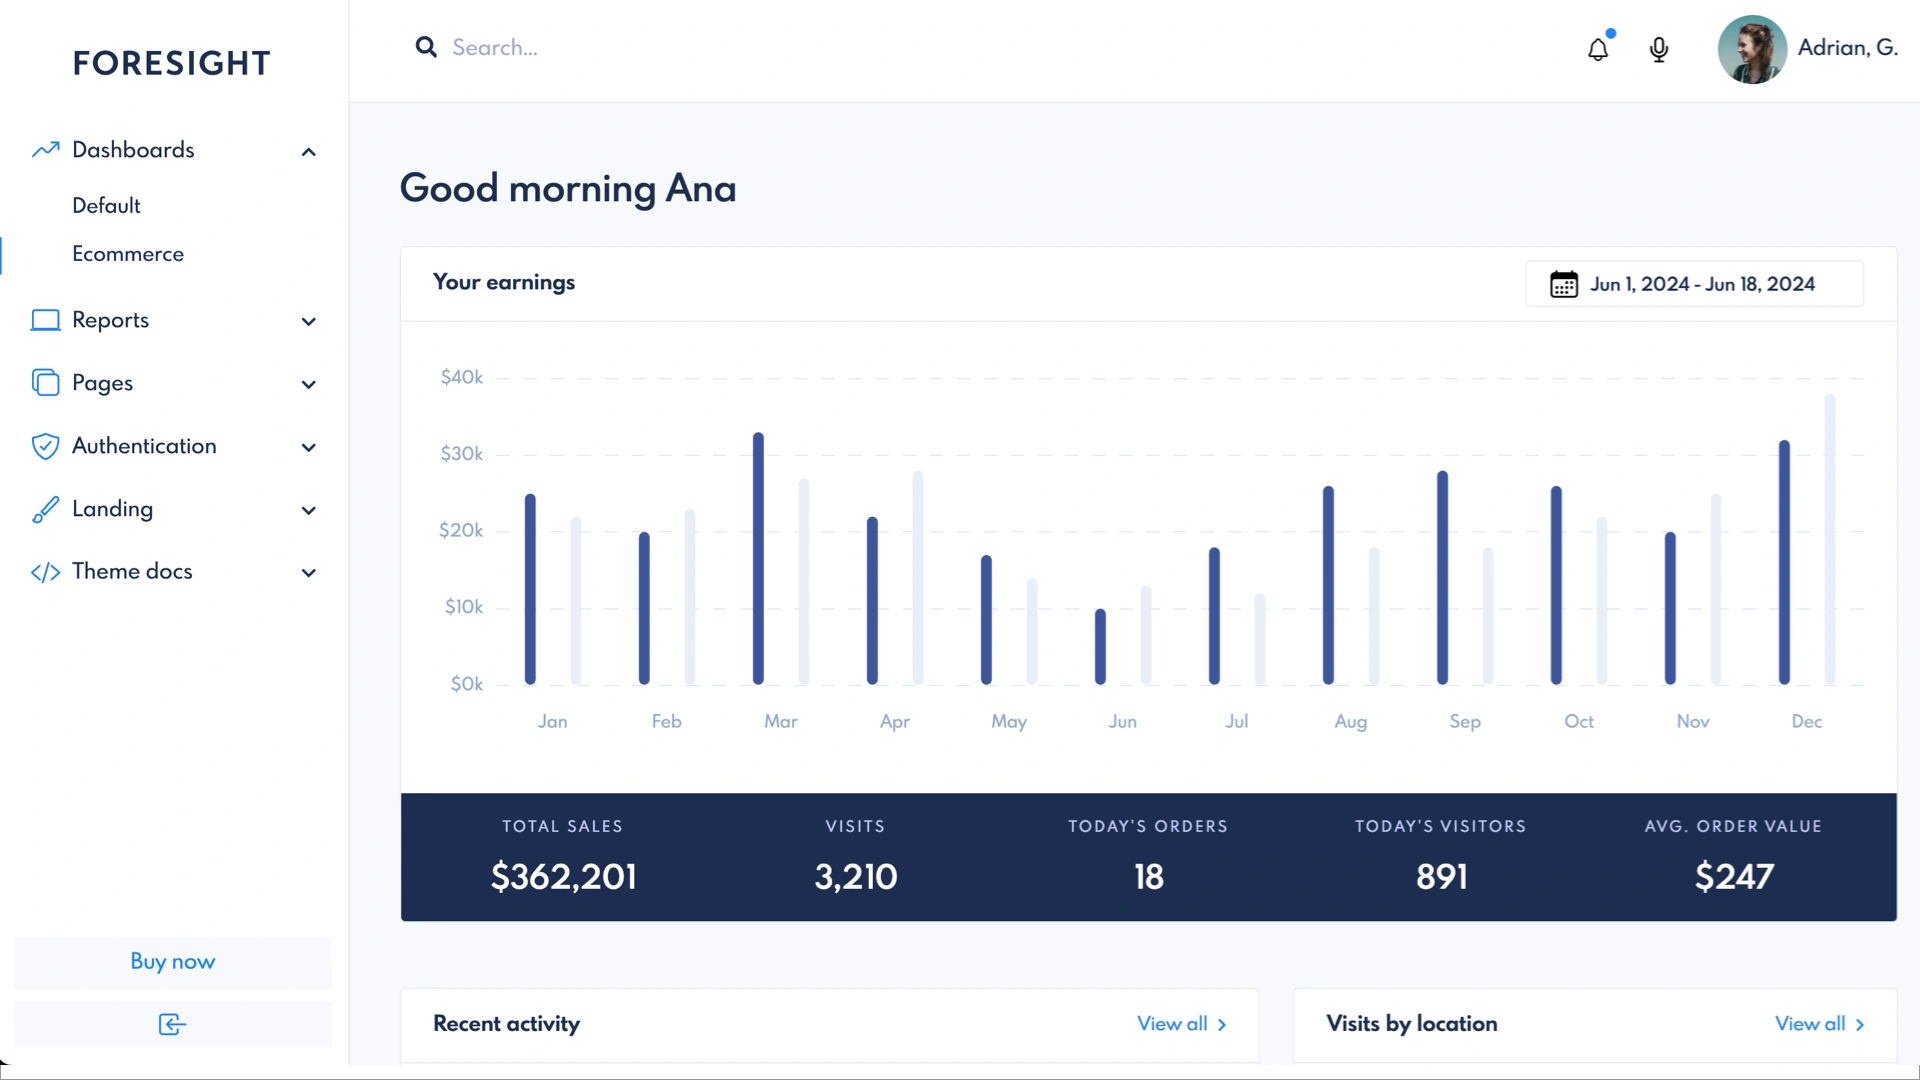The width and height of the screenshot is (1920, 1080).
Task: Click the search magnifier icon
Action: coord(426,47)
